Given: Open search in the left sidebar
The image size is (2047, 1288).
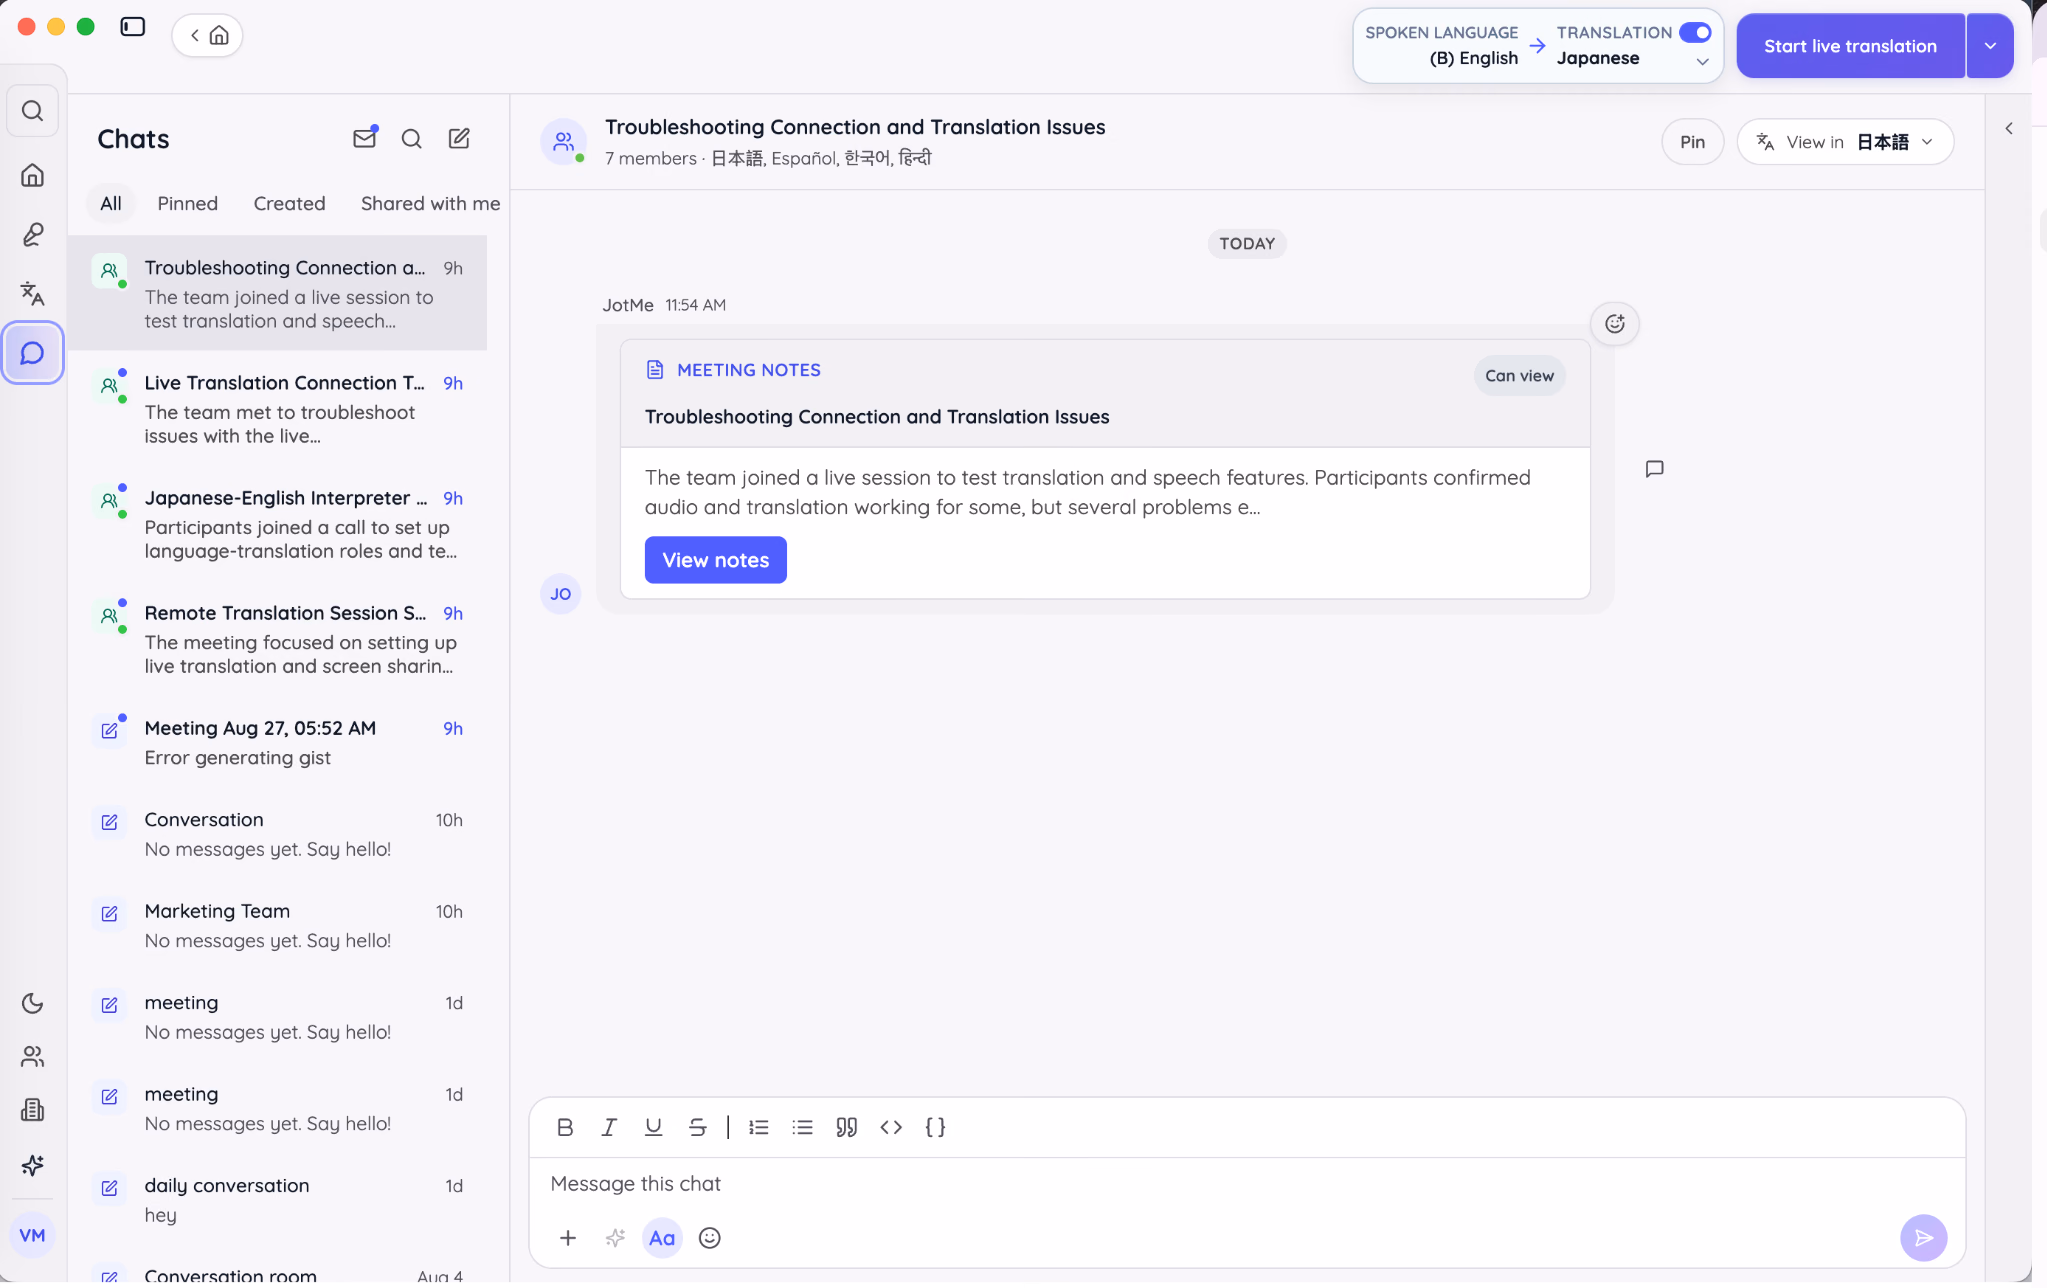Looking at the screenshot, I should coord(32,110).
